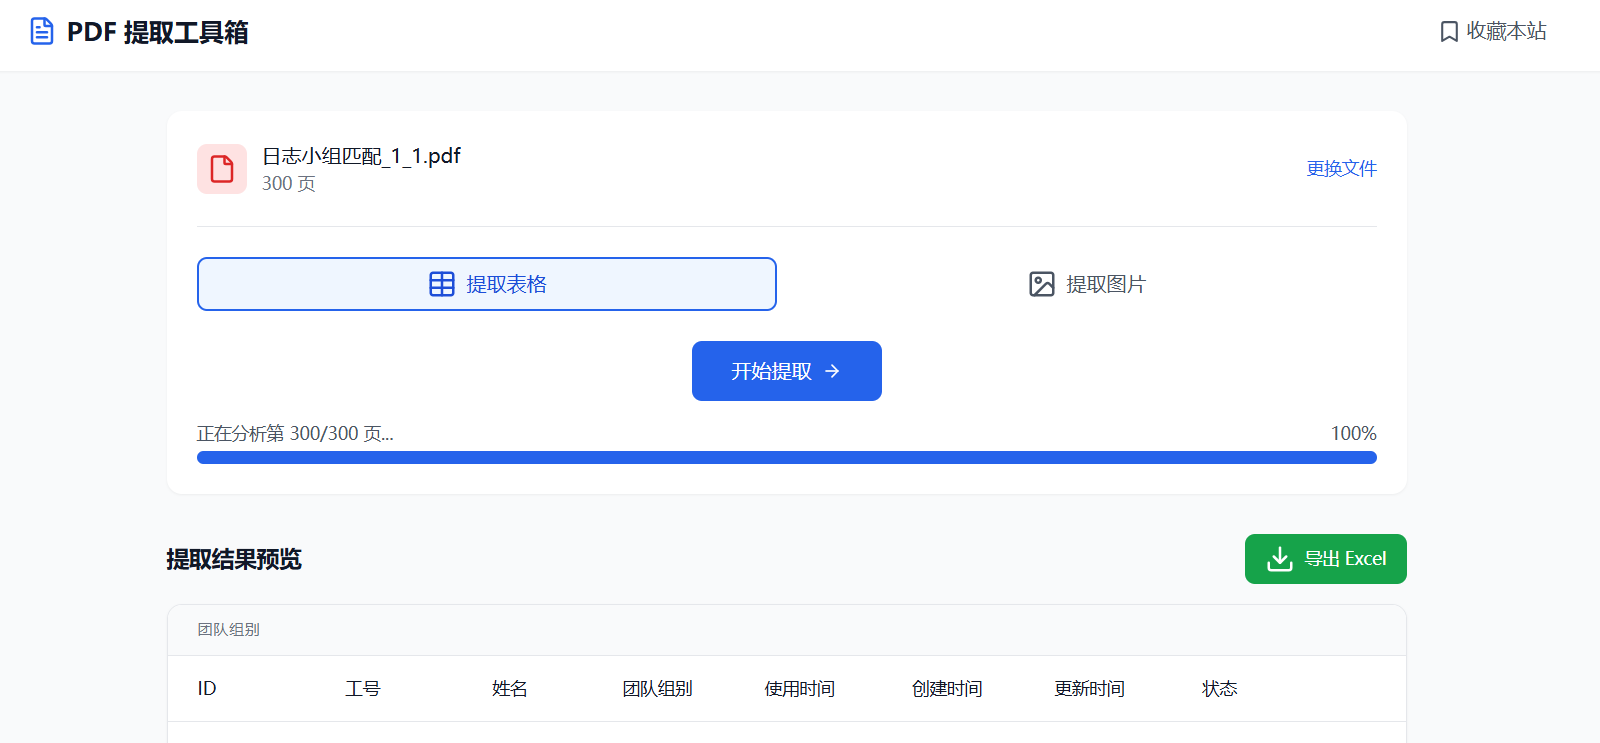Viewport: 1600px width, 743px height.
Task: Click the 收藏本站 link text
Action: pyautogui.click(x=1507, y=32)
